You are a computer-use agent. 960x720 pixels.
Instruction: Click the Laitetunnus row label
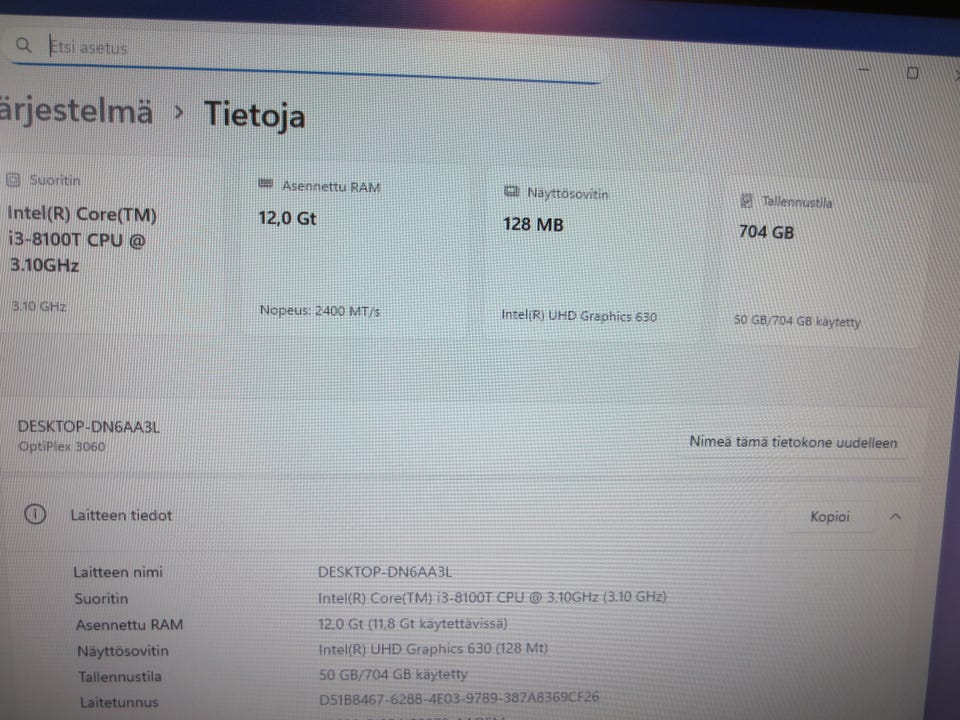119,702
